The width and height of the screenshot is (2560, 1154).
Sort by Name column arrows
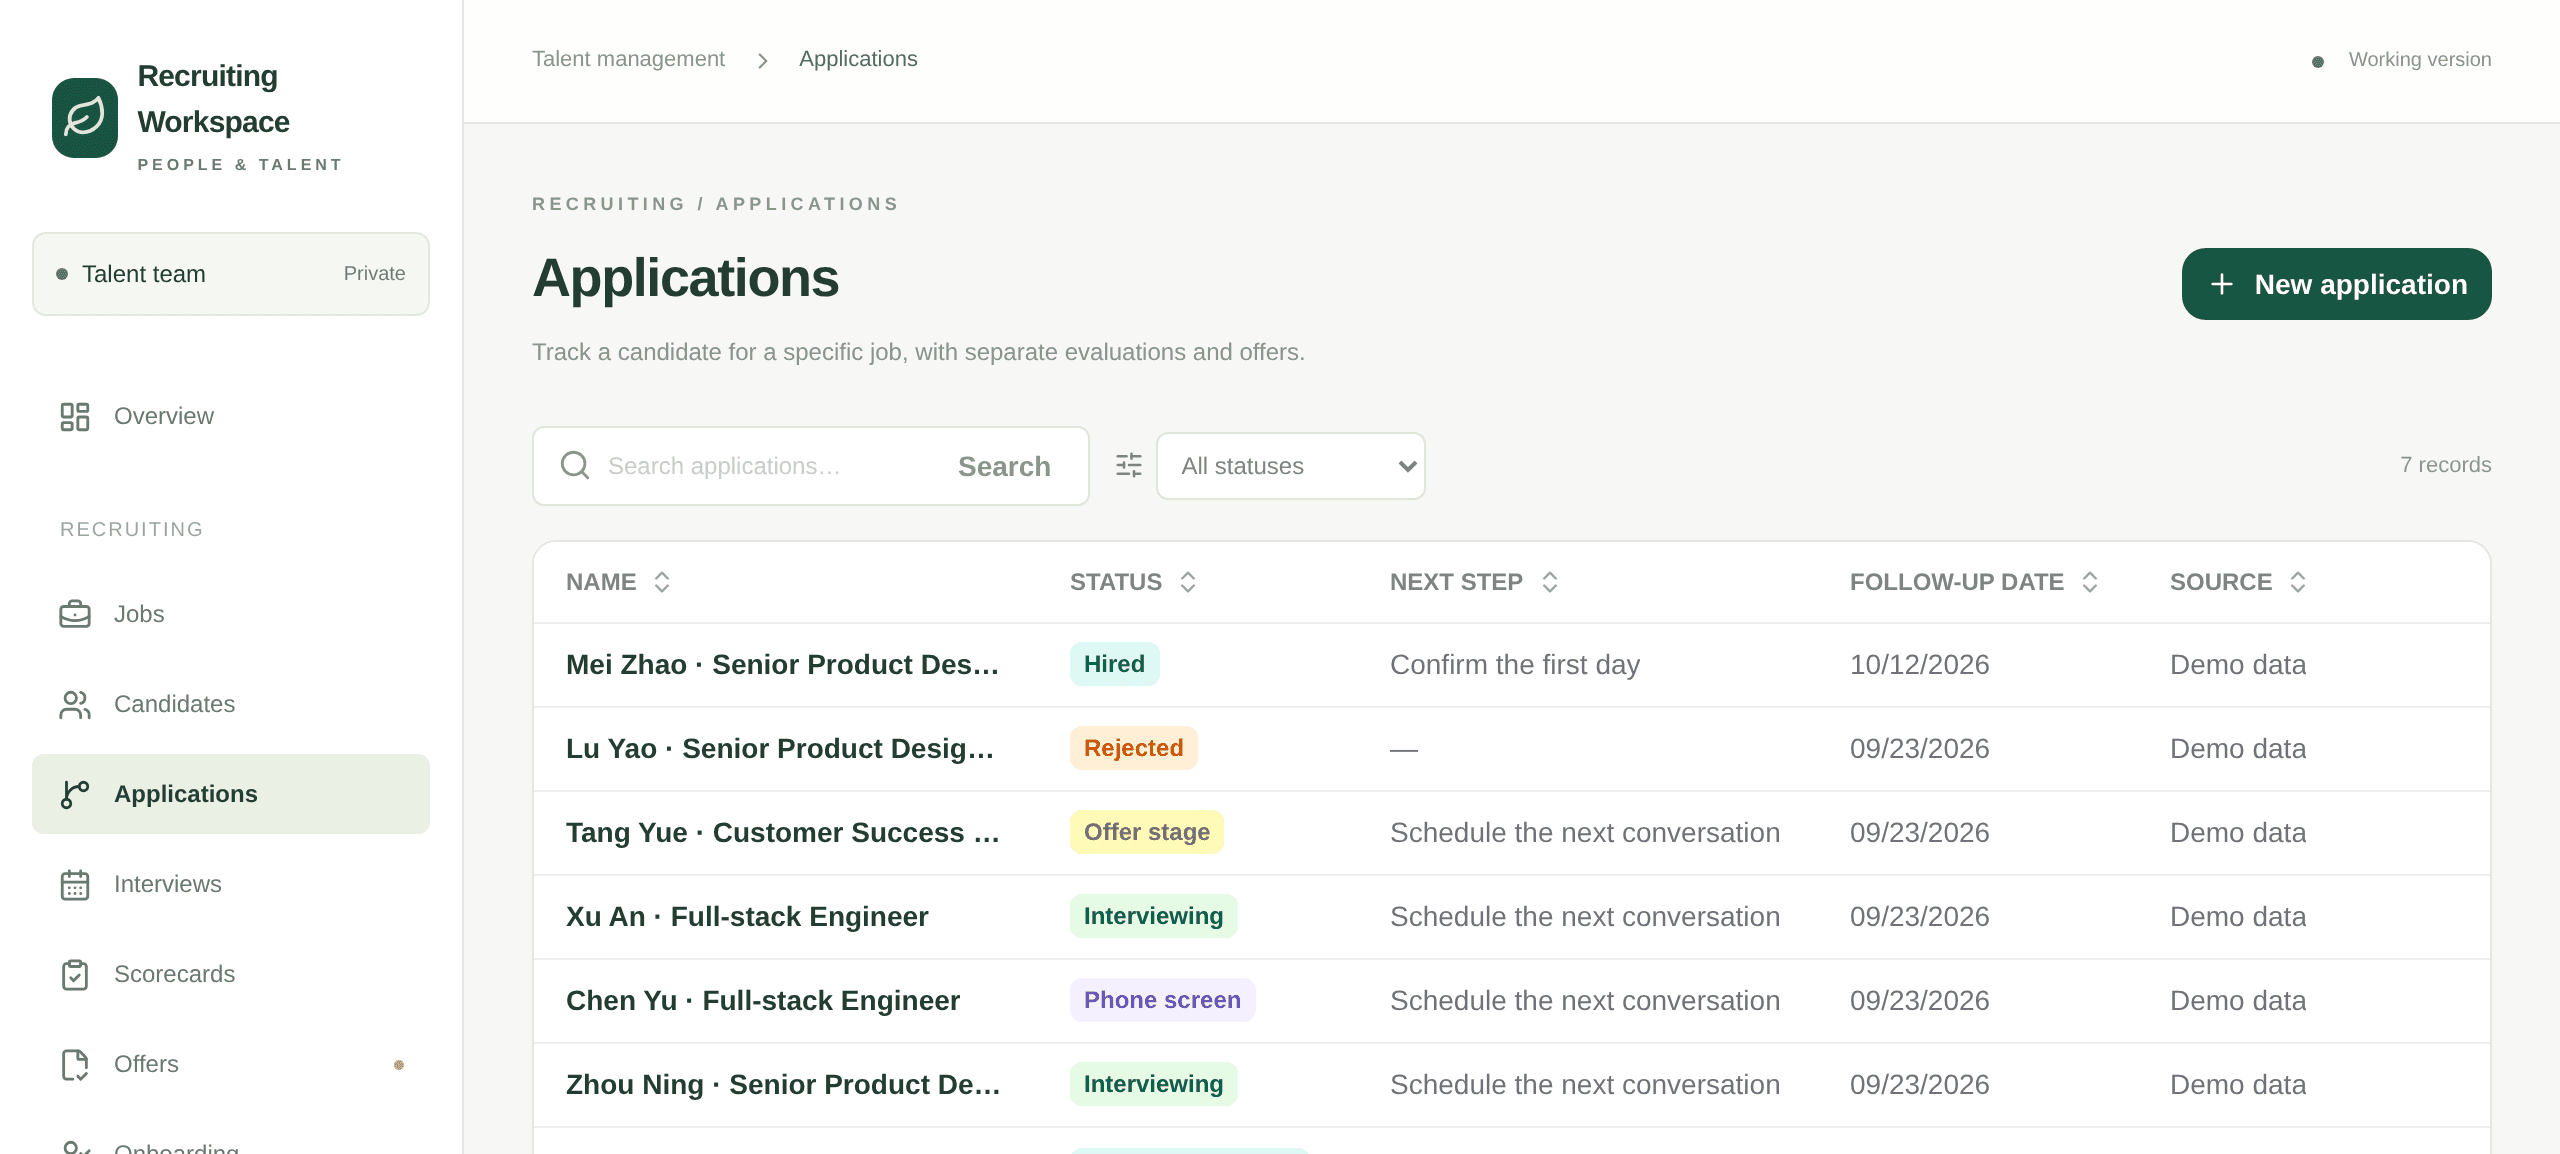662,582
